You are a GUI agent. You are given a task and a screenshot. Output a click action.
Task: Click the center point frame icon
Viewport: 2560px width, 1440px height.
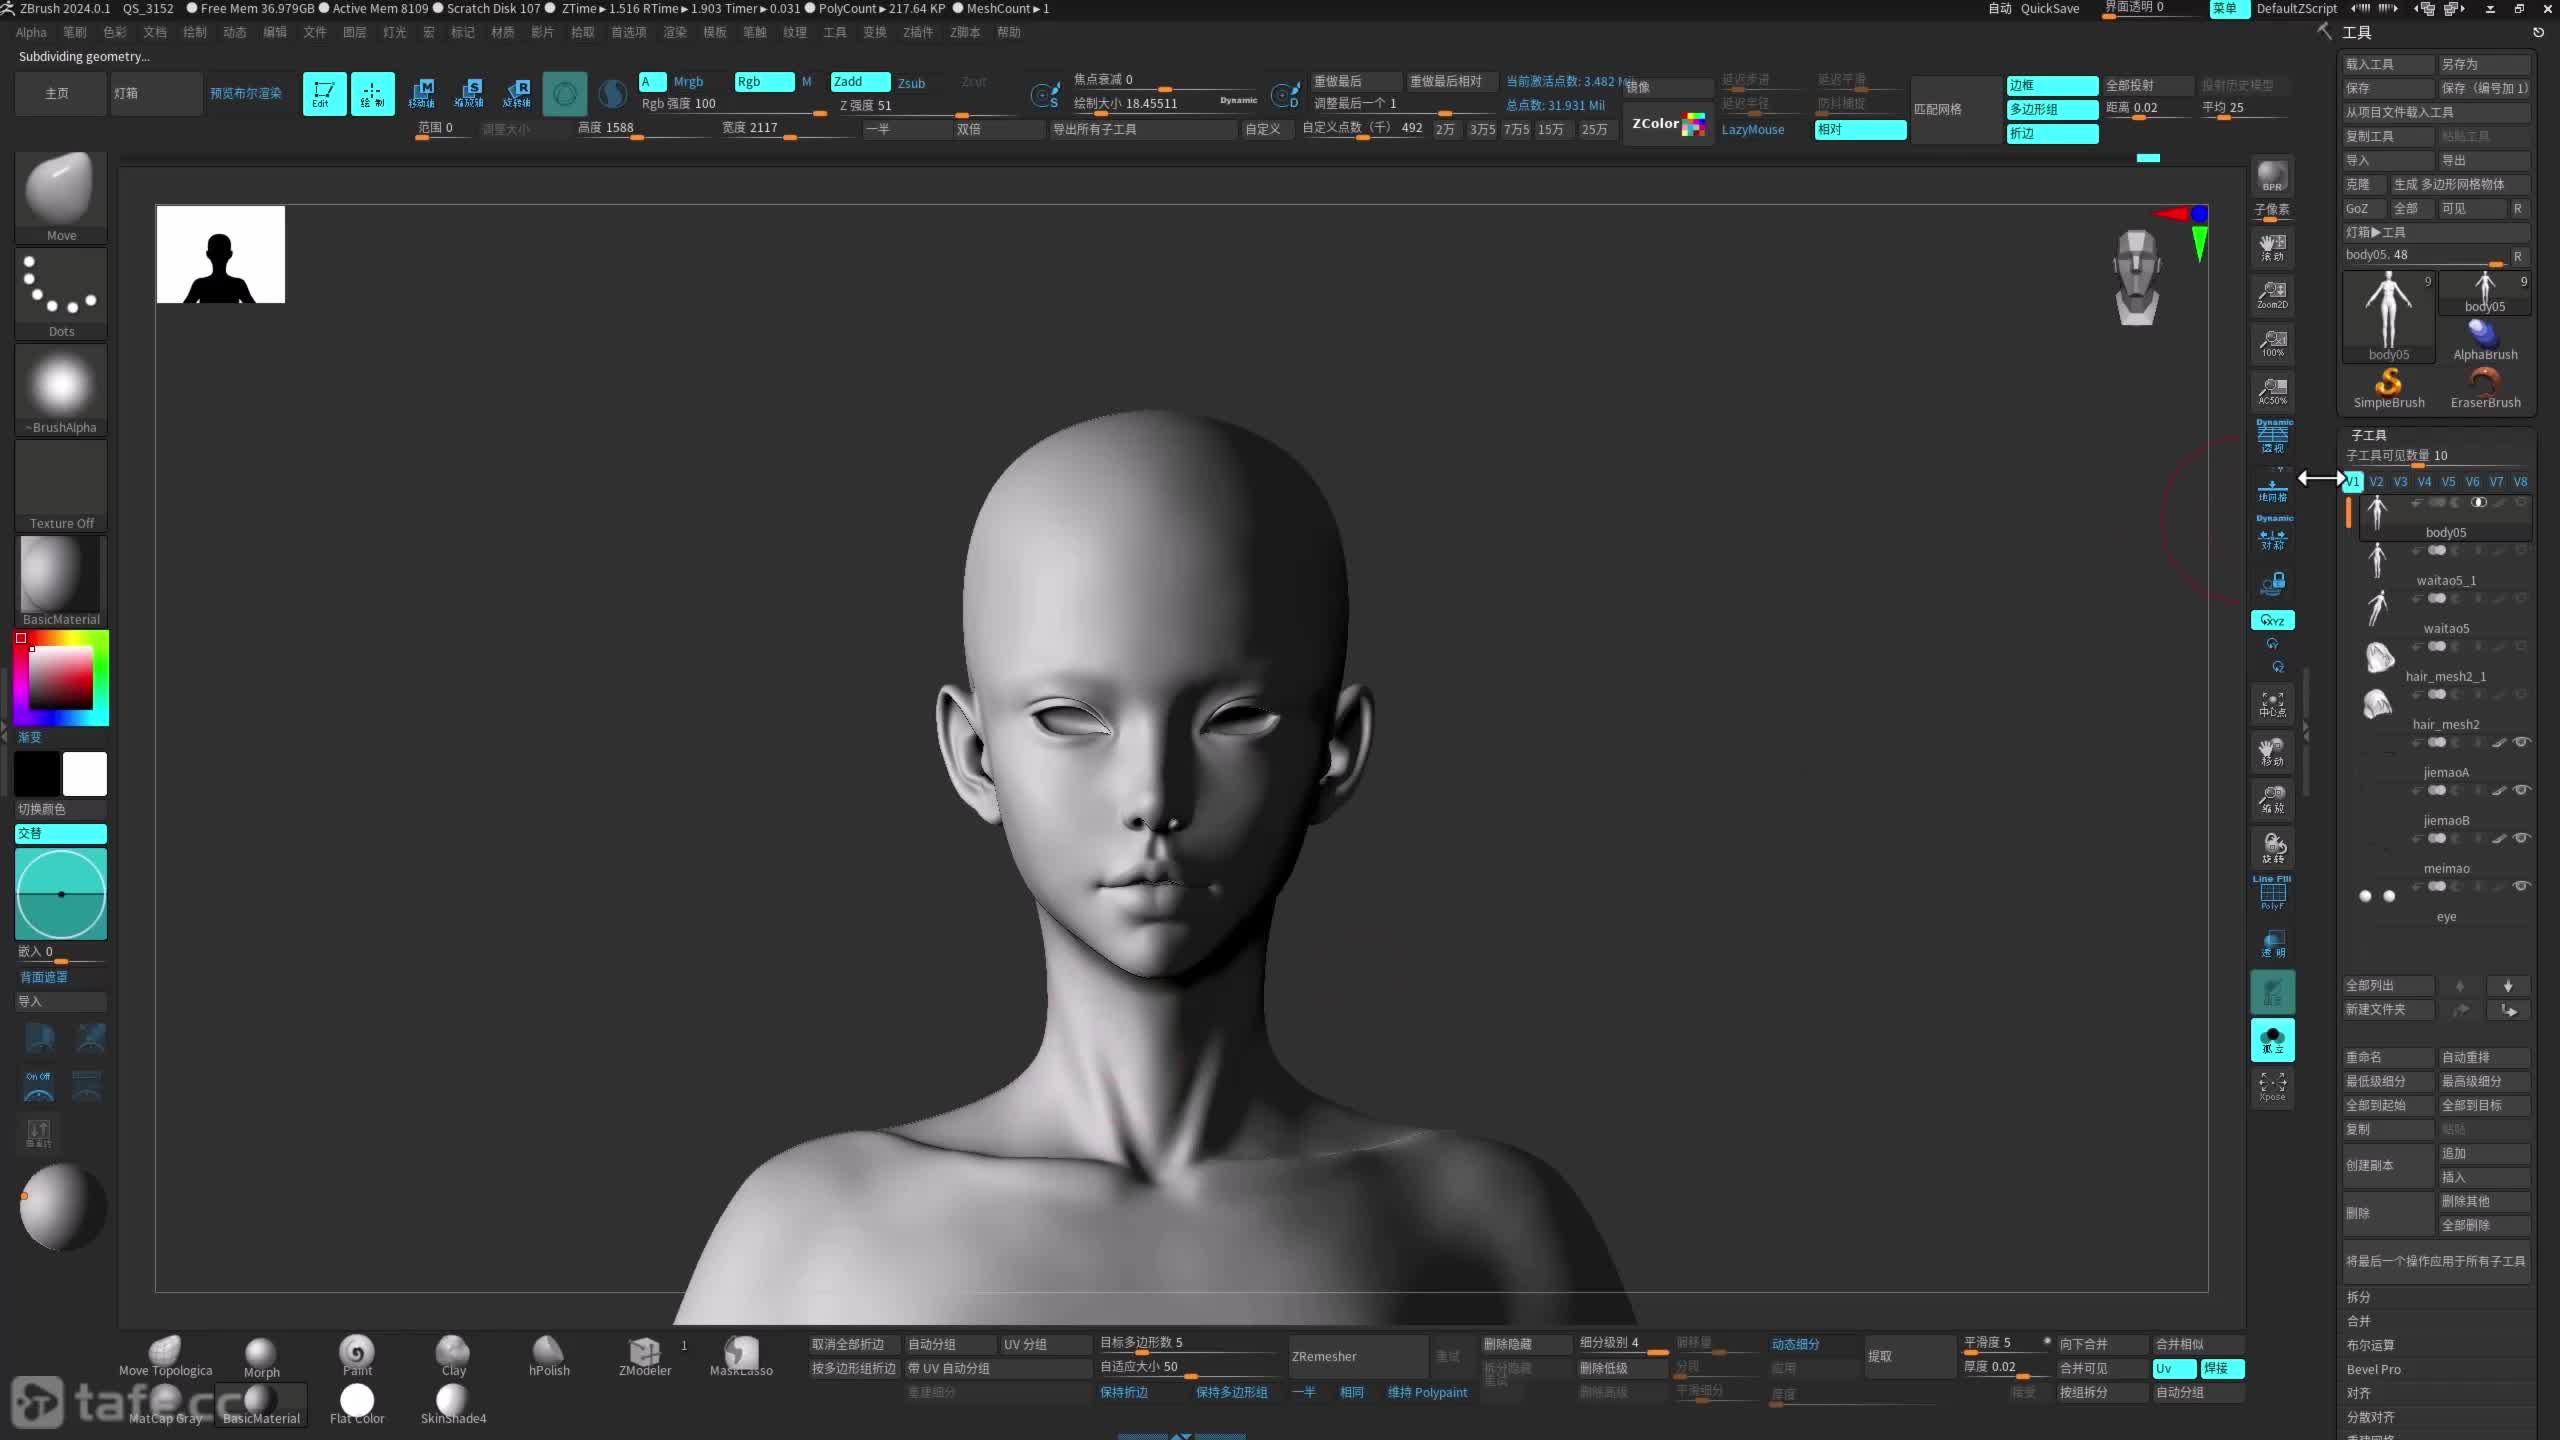tap(2272, 705)
